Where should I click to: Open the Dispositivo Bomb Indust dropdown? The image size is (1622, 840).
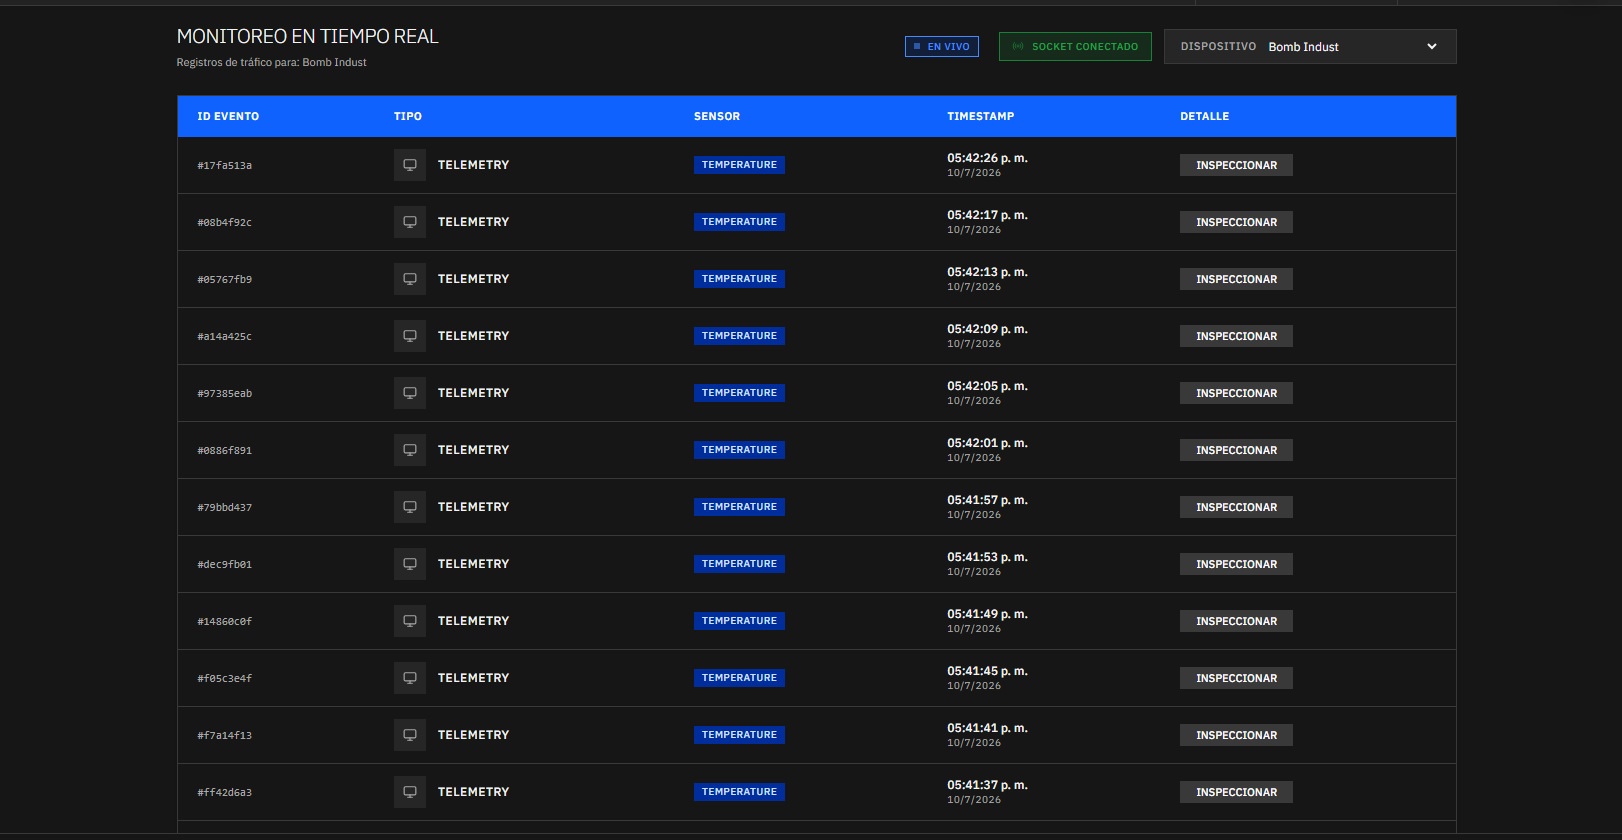1310,47
